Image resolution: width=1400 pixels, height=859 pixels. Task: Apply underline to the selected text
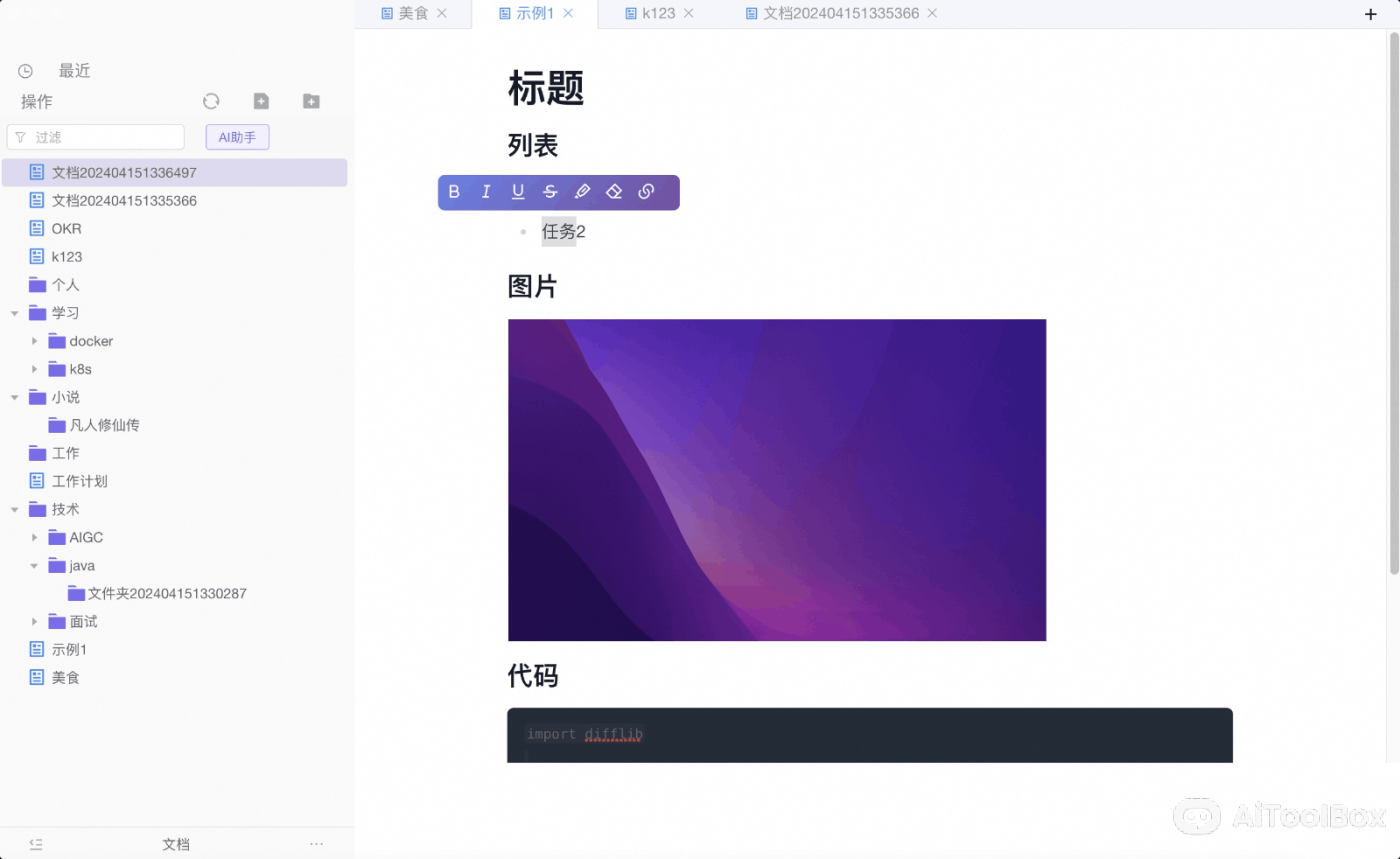point(518,191)
